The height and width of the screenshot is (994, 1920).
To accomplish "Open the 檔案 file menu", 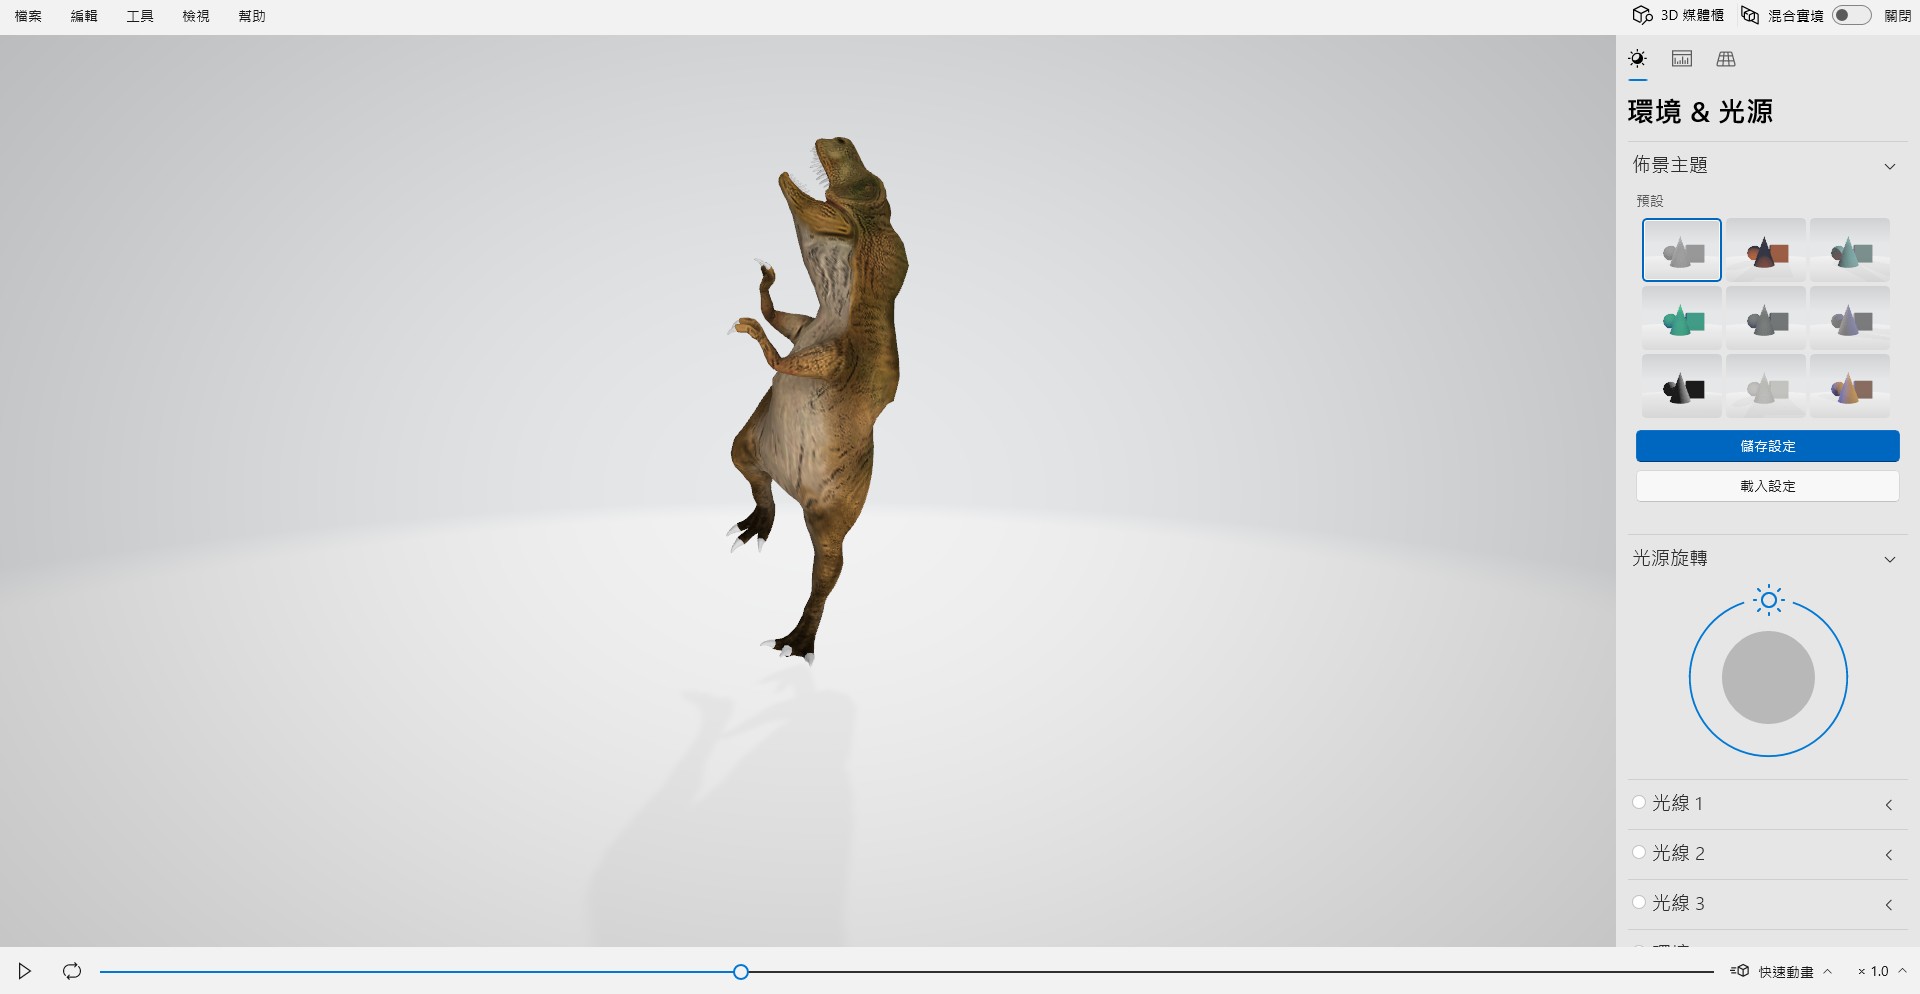I will (x=28, y=16).
